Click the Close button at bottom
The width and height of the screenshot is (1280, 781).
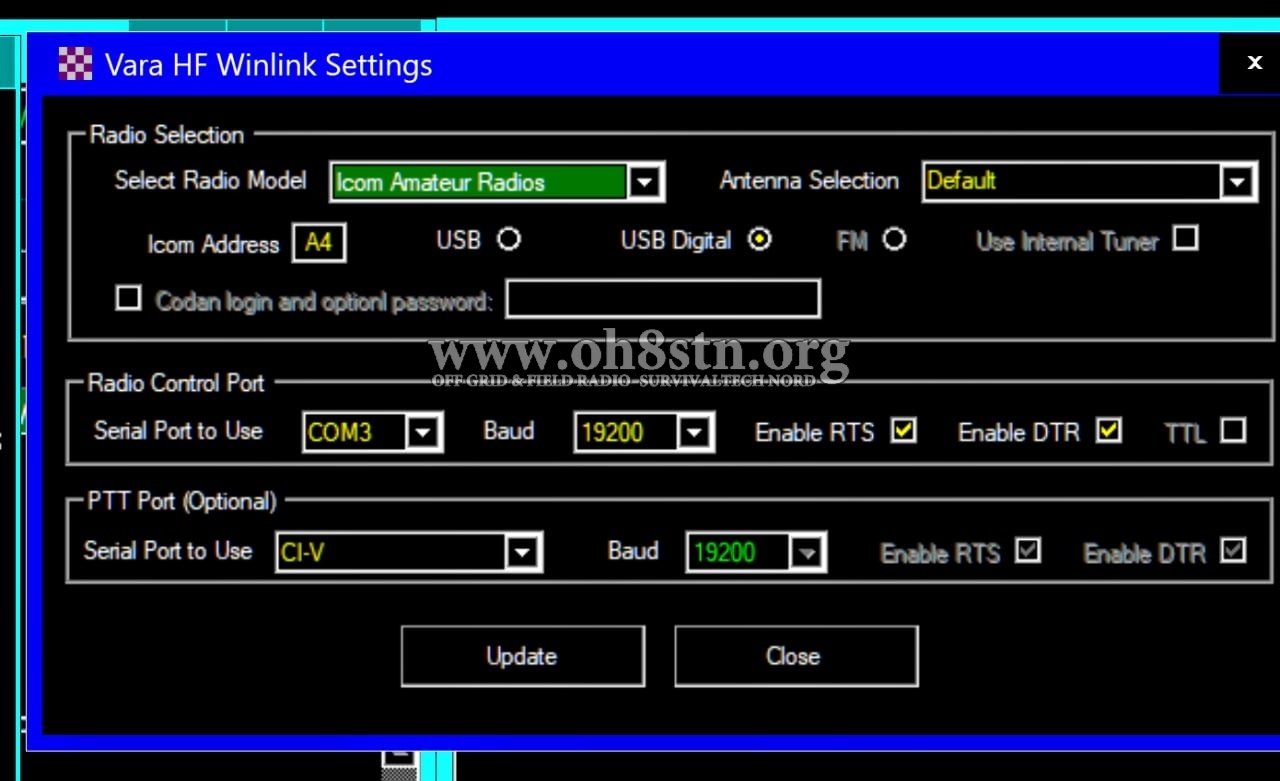[795, 656]
